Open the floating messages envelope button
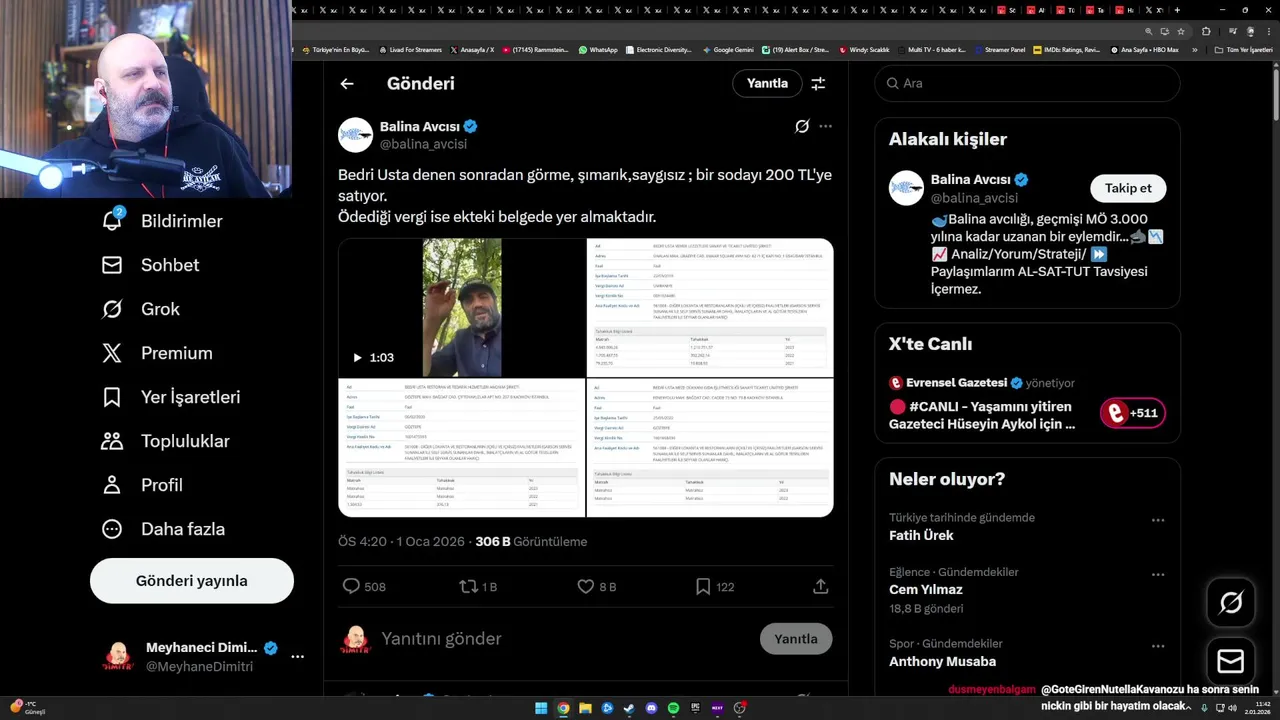The image size is (1280, 720). coord(1231,662)
